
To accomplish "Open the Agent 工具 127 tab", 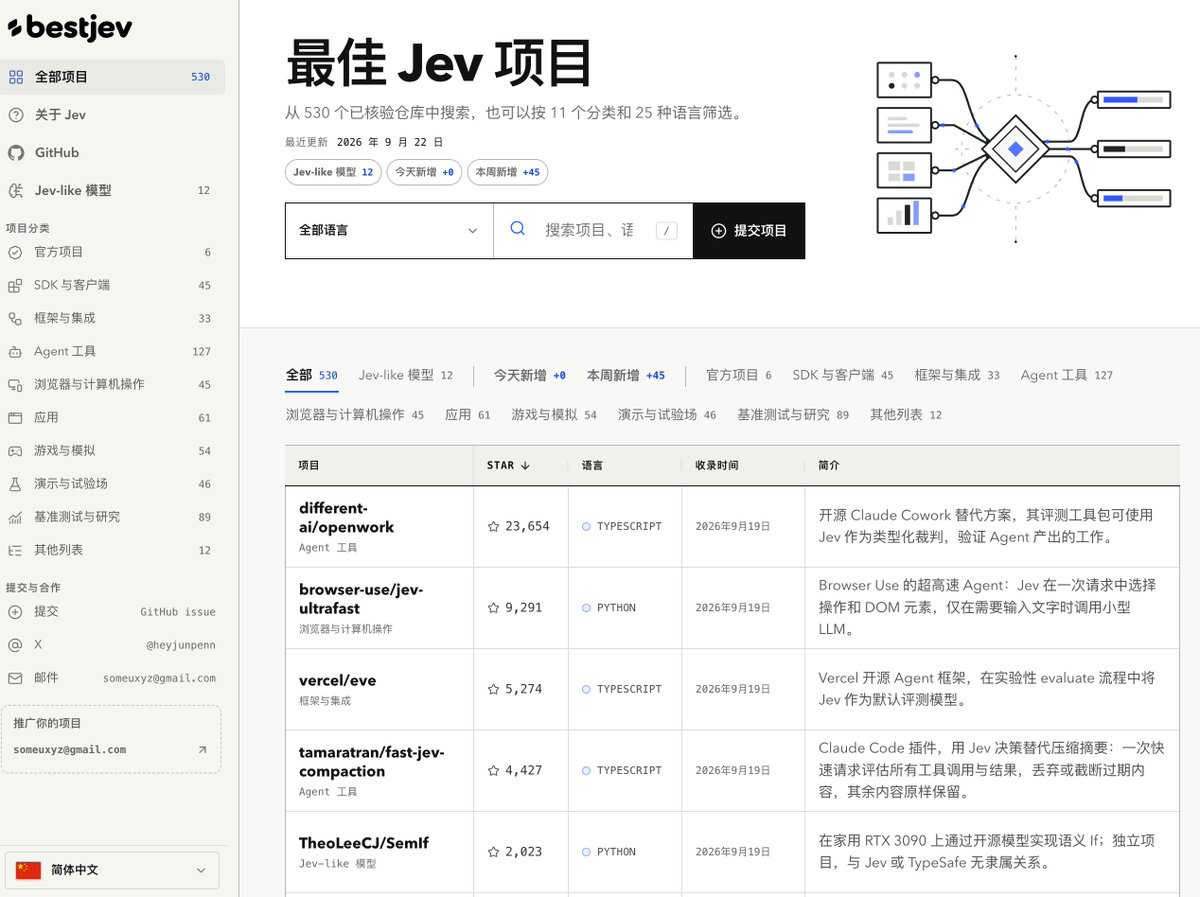I will [1066, 375].
